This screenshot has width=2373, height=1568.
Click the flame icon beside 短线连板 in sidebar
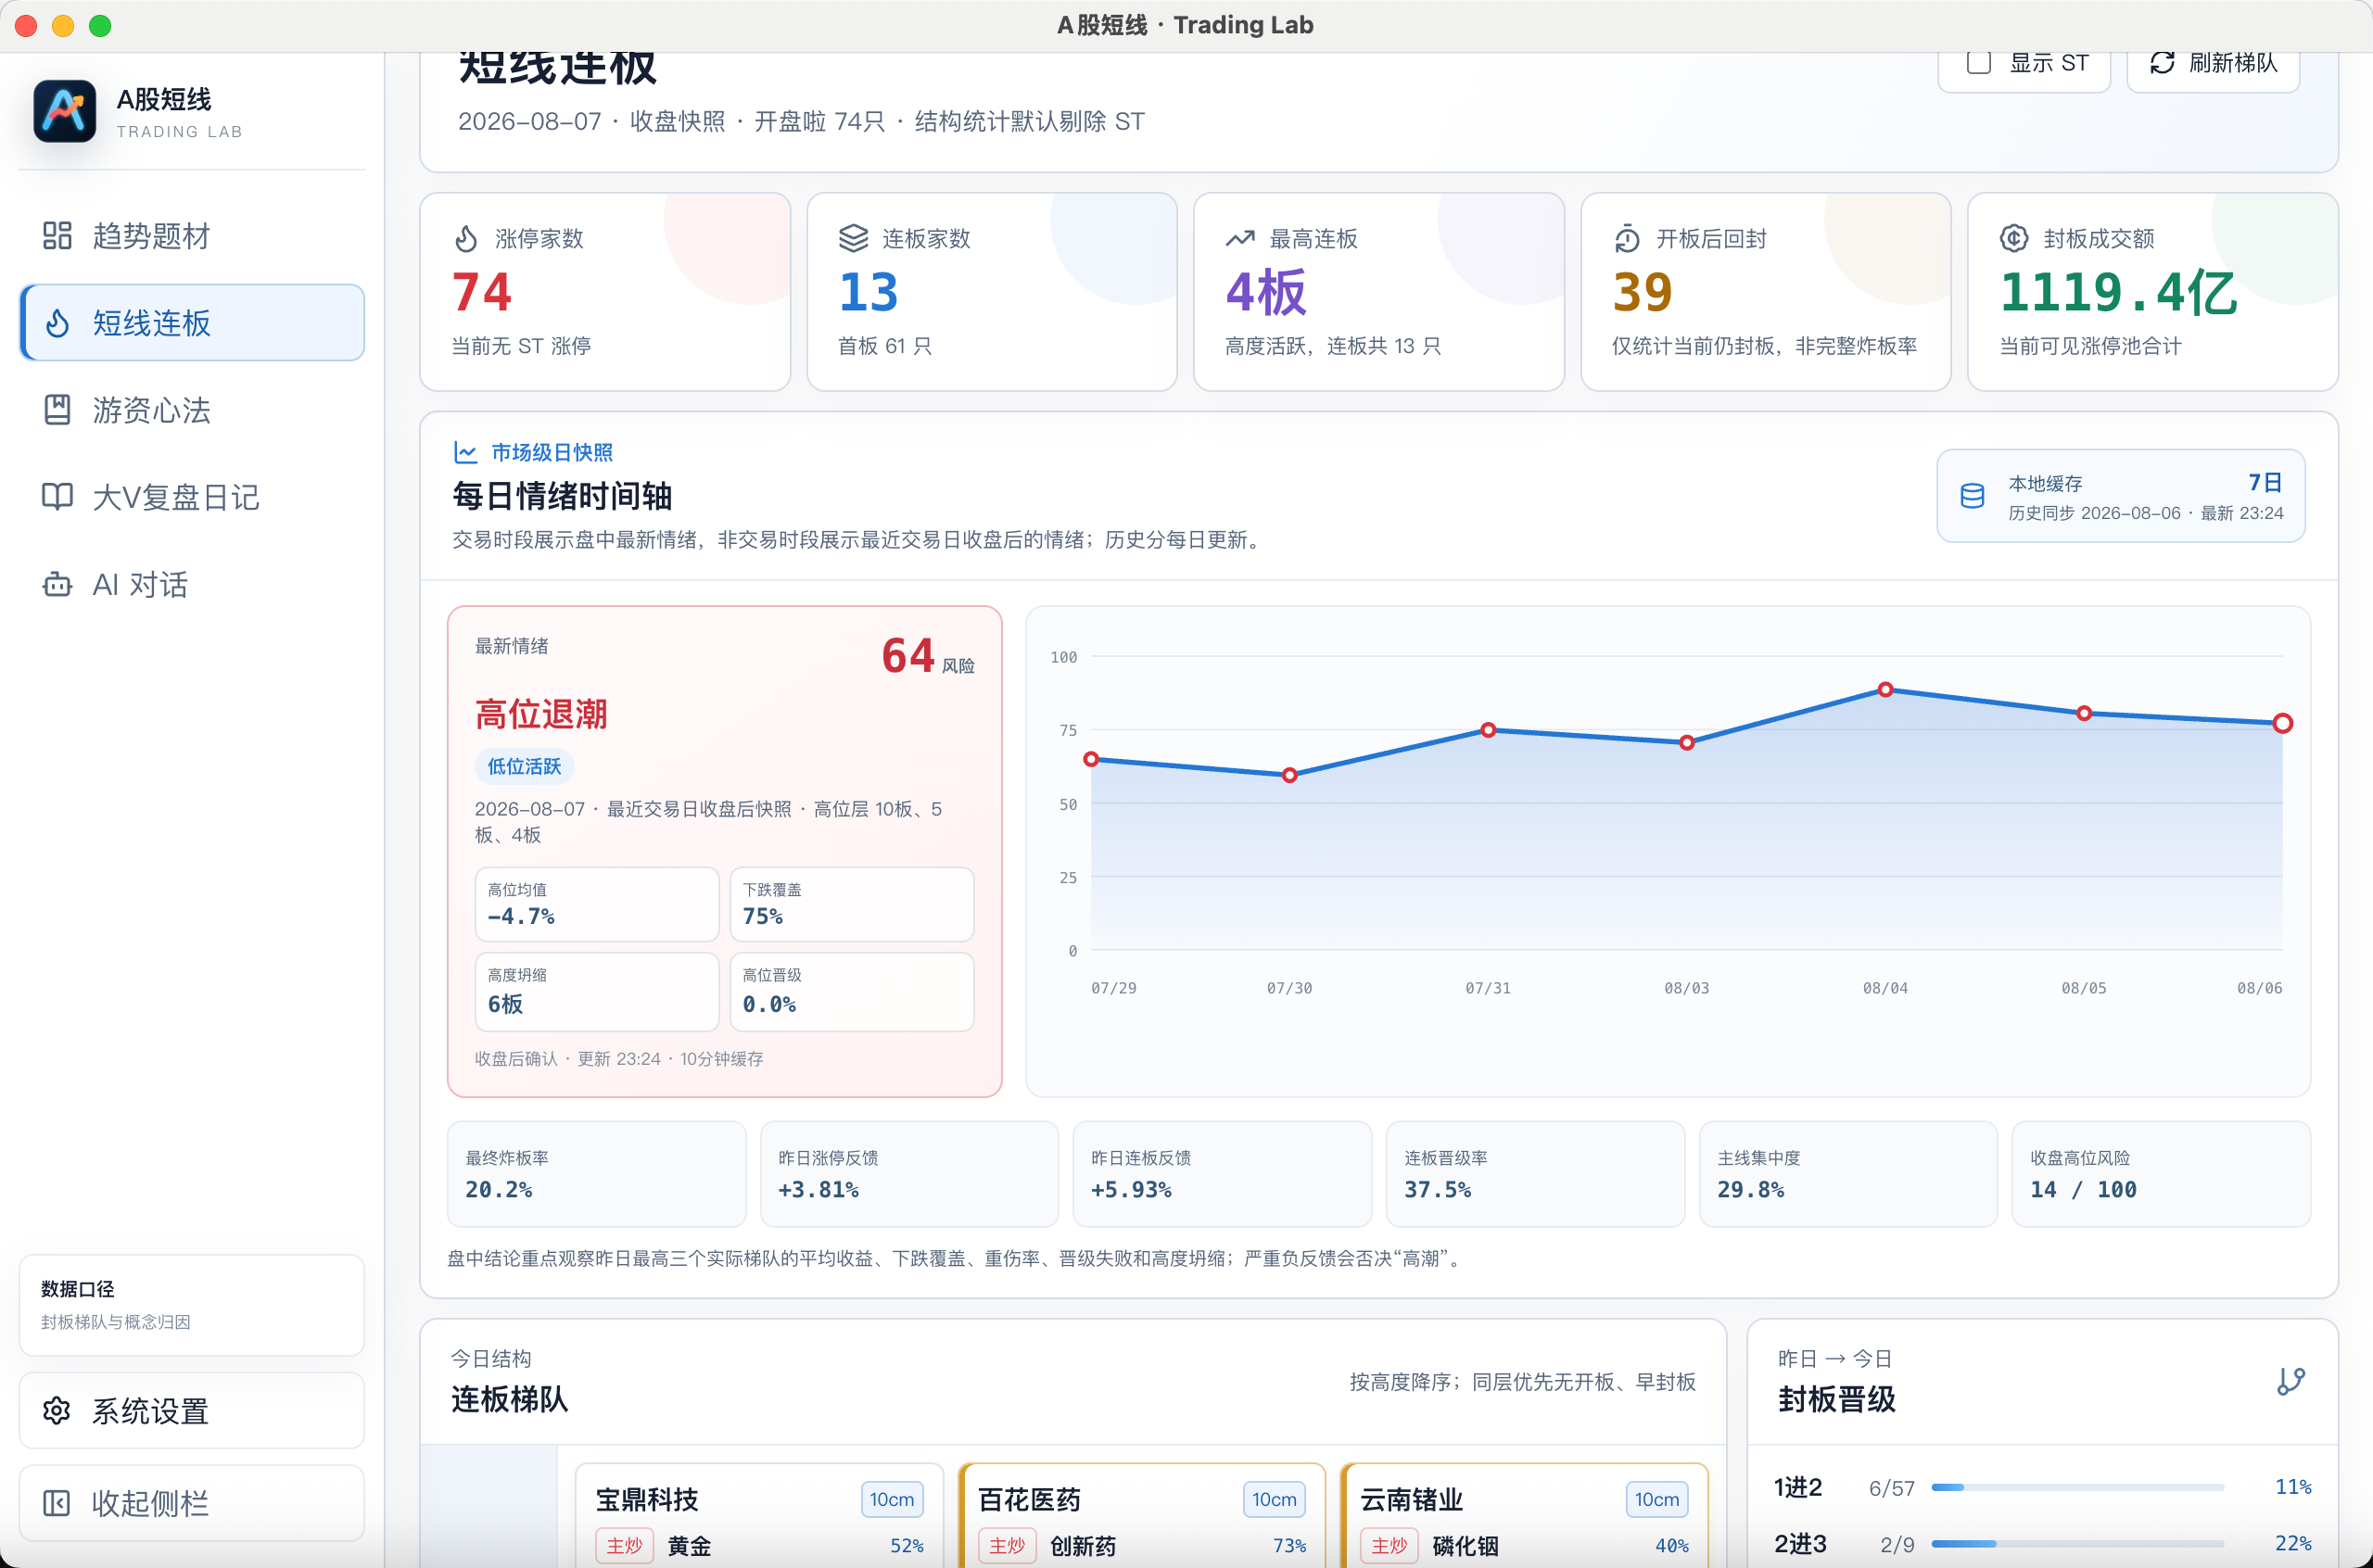point(57,323)
